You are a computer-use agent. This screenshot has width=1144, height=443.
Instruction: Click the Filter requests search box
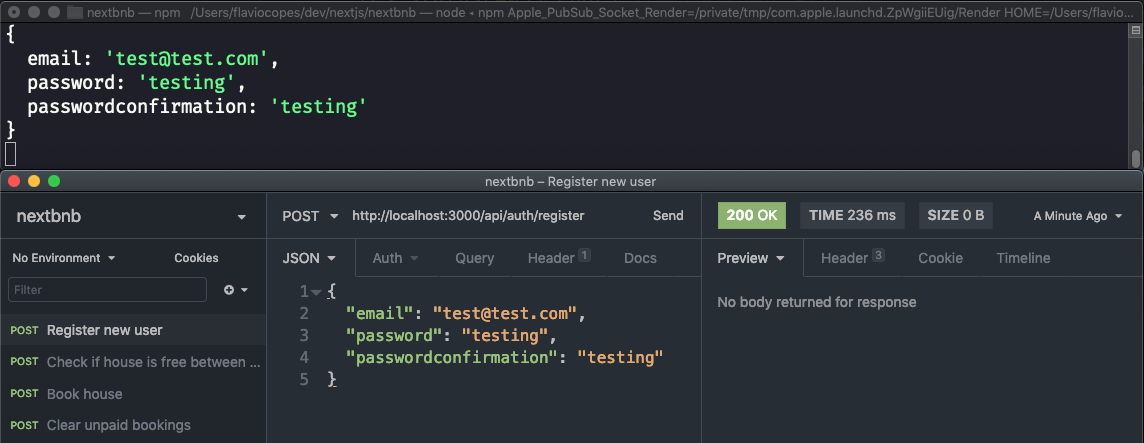(x=107, y=290)
